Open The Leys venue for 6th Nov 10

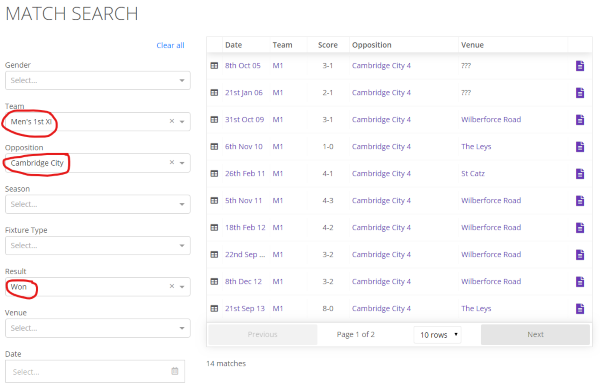476,146
